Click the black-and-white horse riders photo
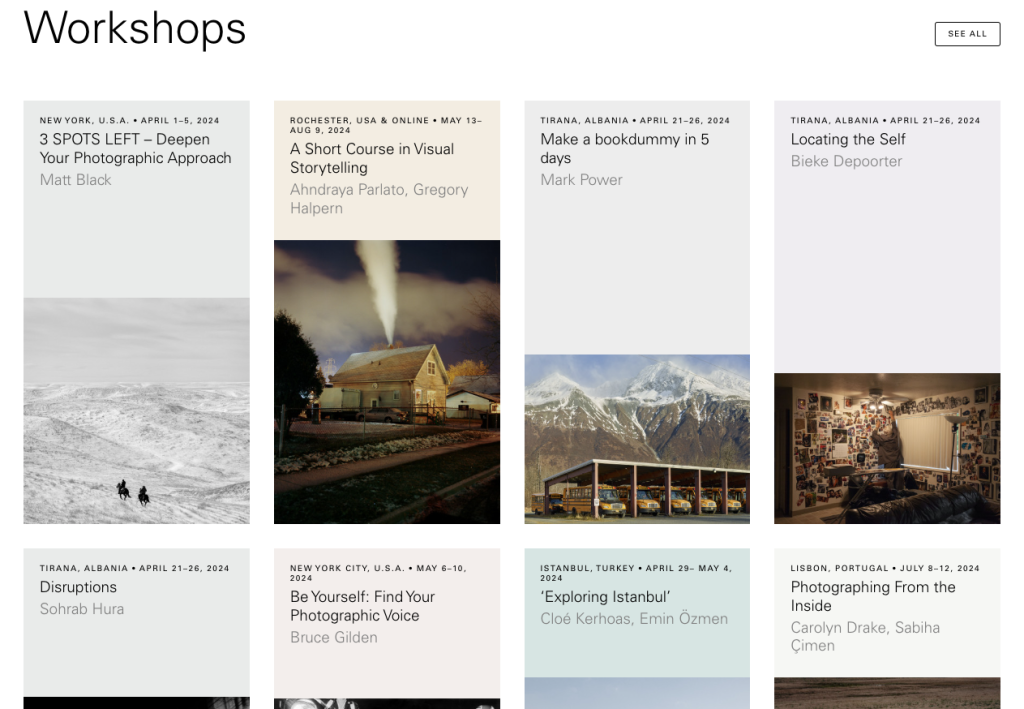Screen dimensions: 1024x709 pyautogui.click(x=136, y=410)
